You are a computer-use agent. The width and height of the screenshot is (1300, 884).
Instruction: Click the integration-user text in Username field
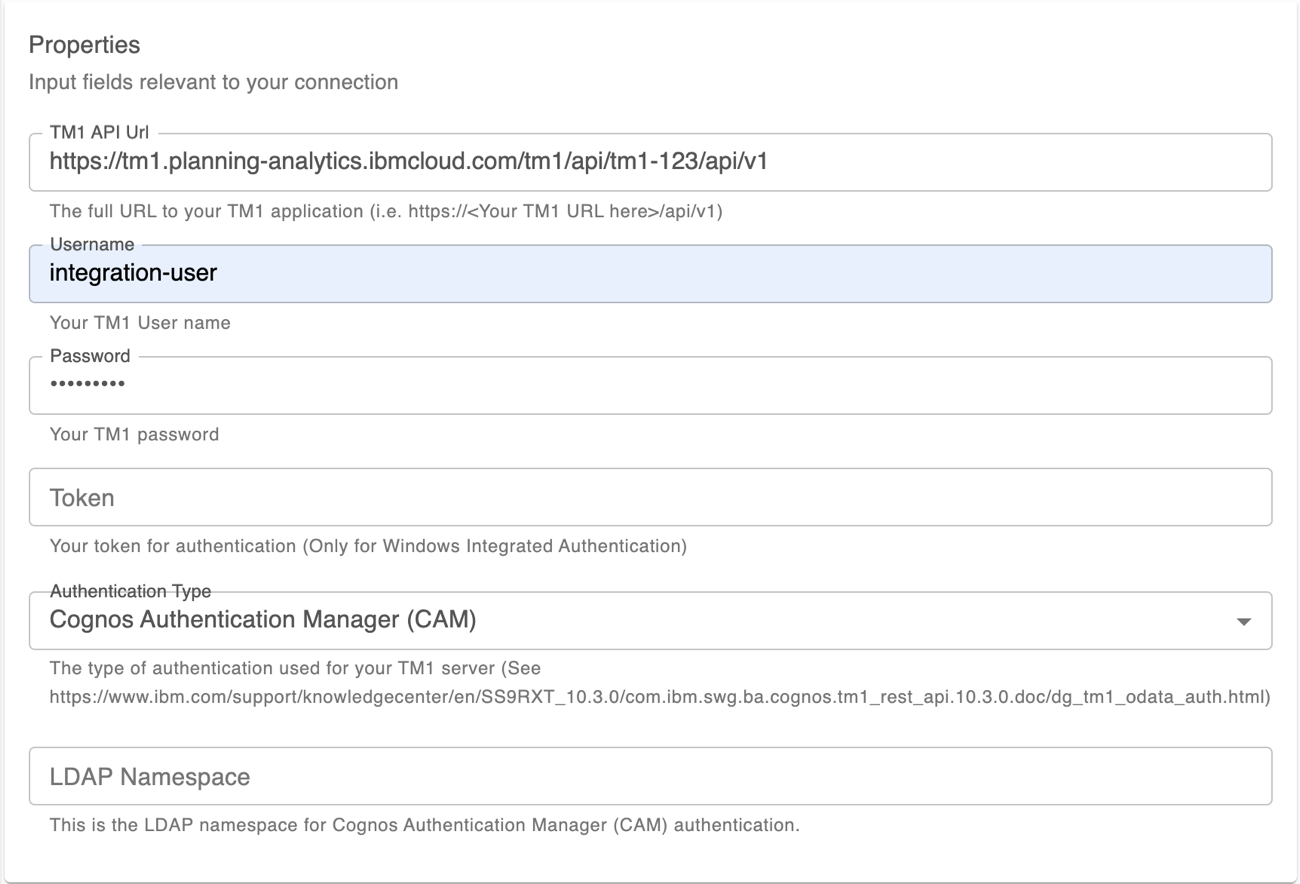pyautogui.click(x=132, y=273)
